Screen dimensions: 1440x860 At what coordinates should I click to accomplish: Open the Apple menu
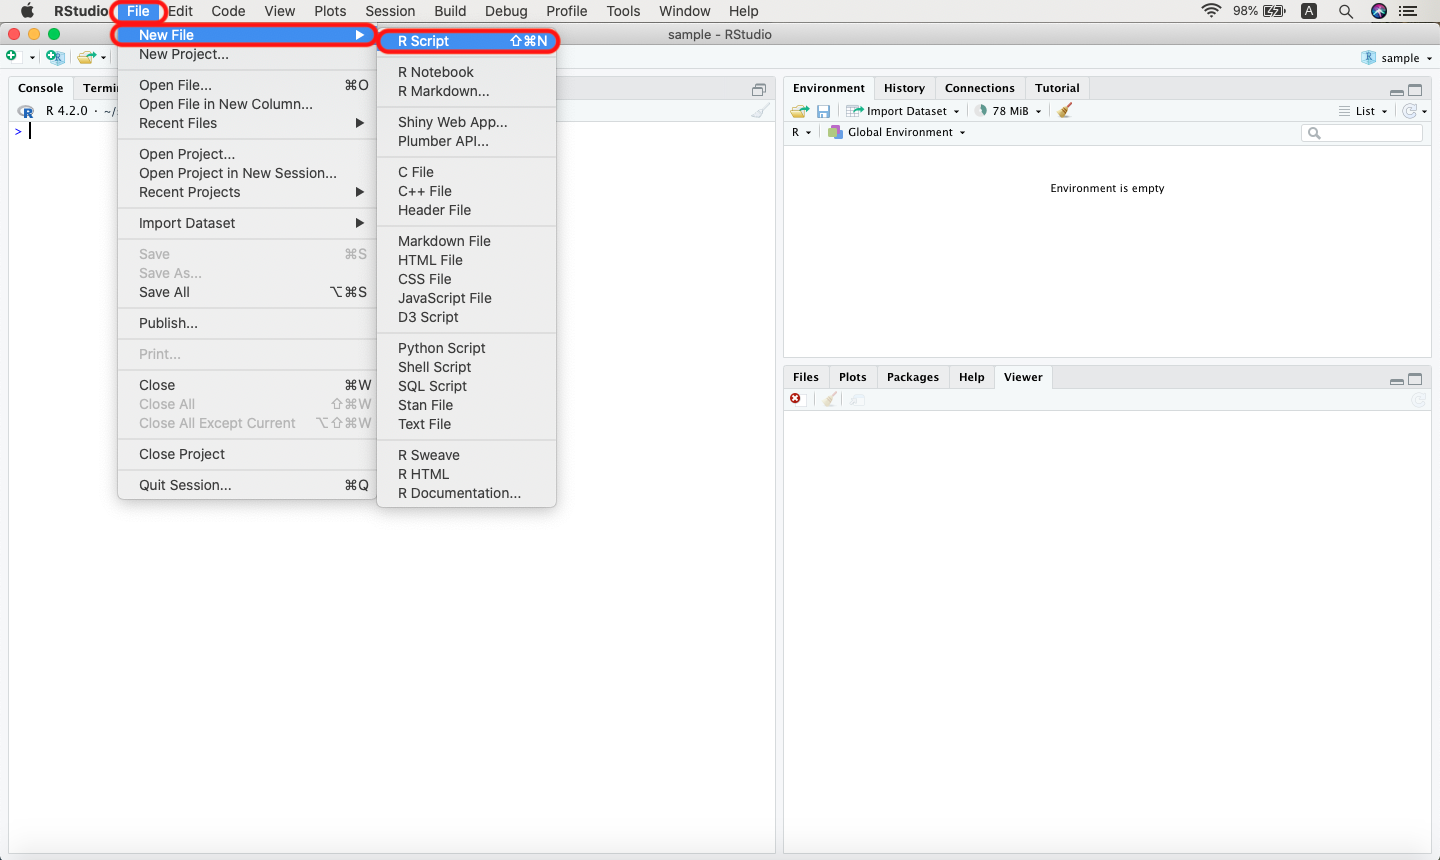[27, 11]
